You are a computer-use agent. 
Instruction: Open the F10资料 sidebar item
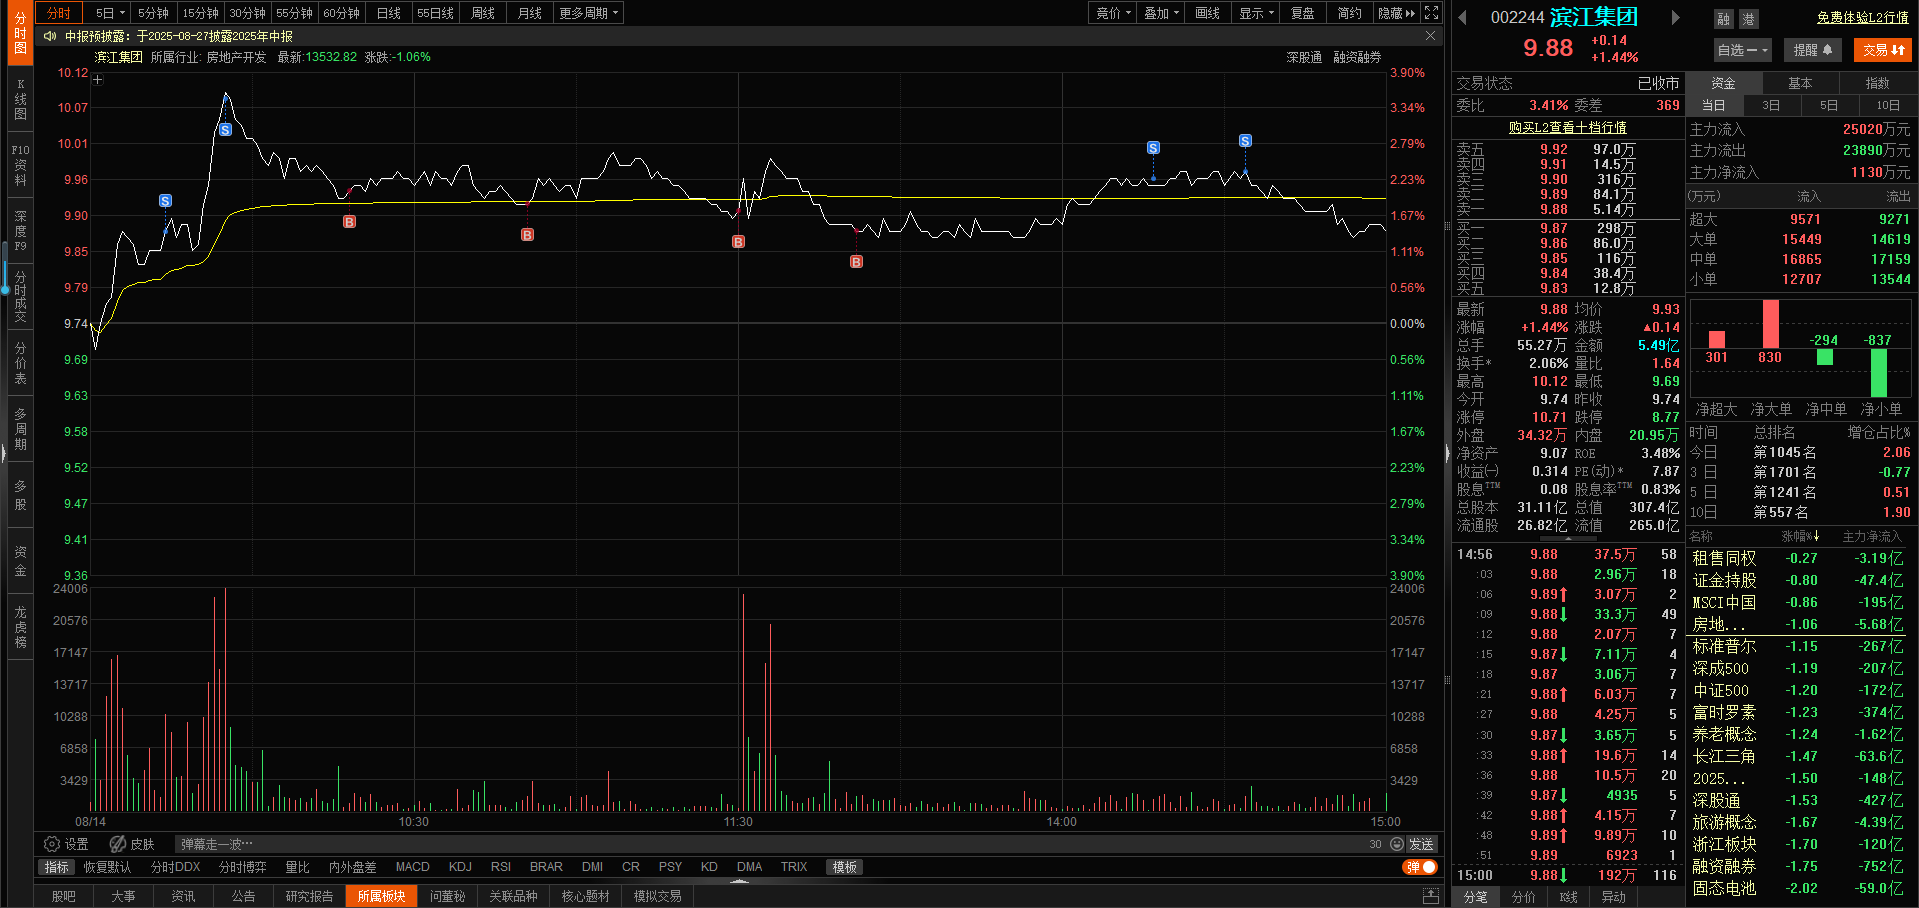click(x=20, y=165)
